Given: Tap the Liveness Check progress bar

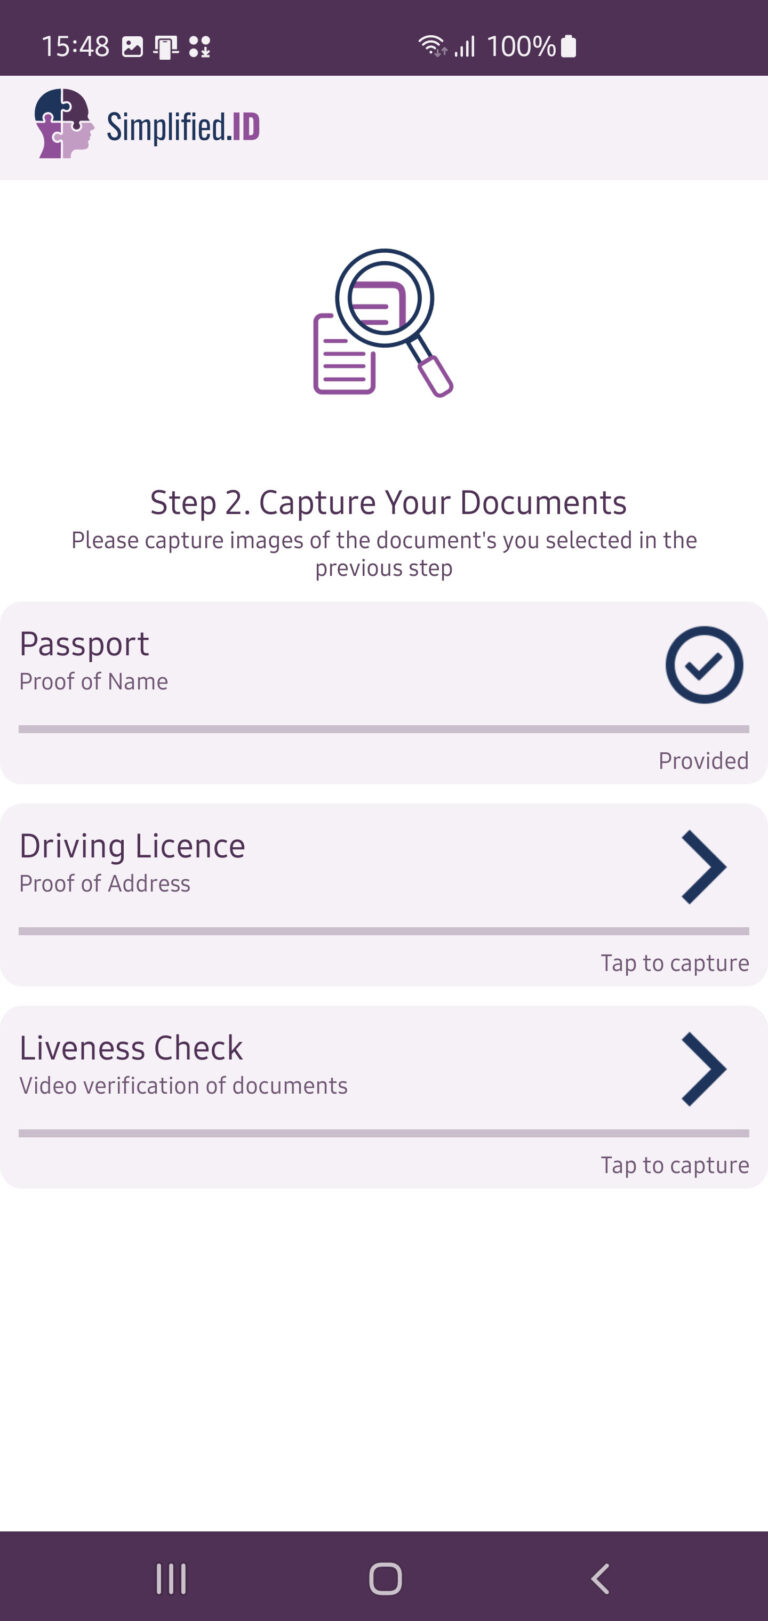Looking at the screenshot, I should [x=383, y=1133].
